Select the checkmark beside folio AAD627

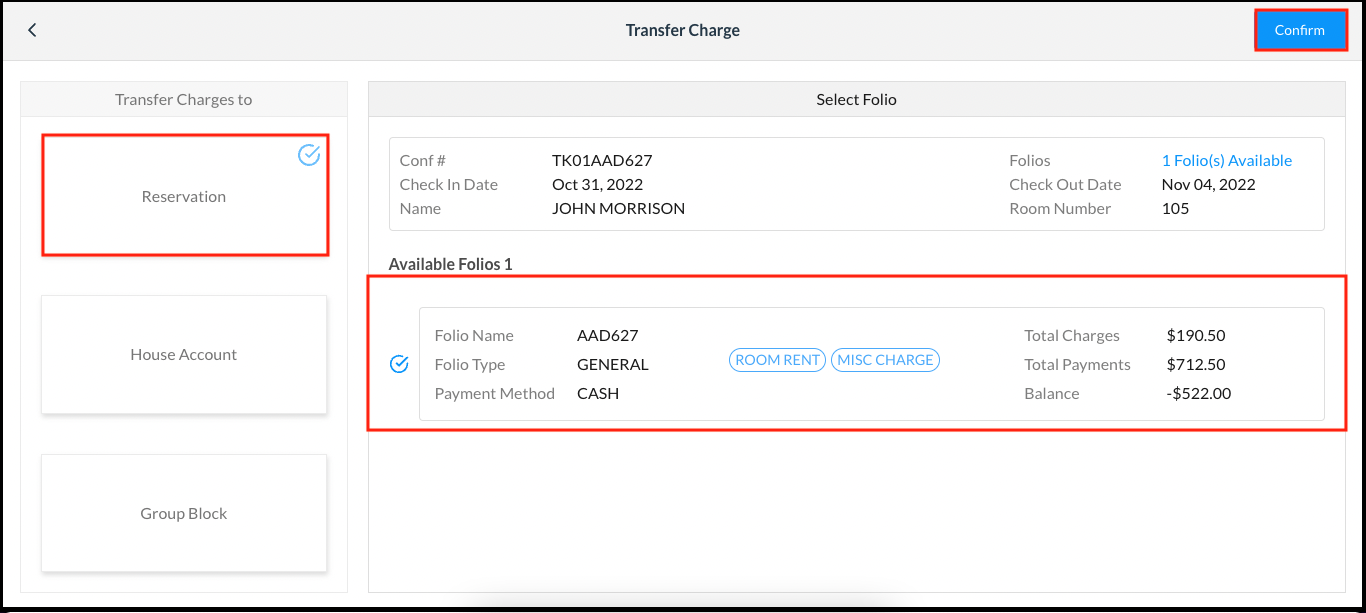click(x=399, y=364)
